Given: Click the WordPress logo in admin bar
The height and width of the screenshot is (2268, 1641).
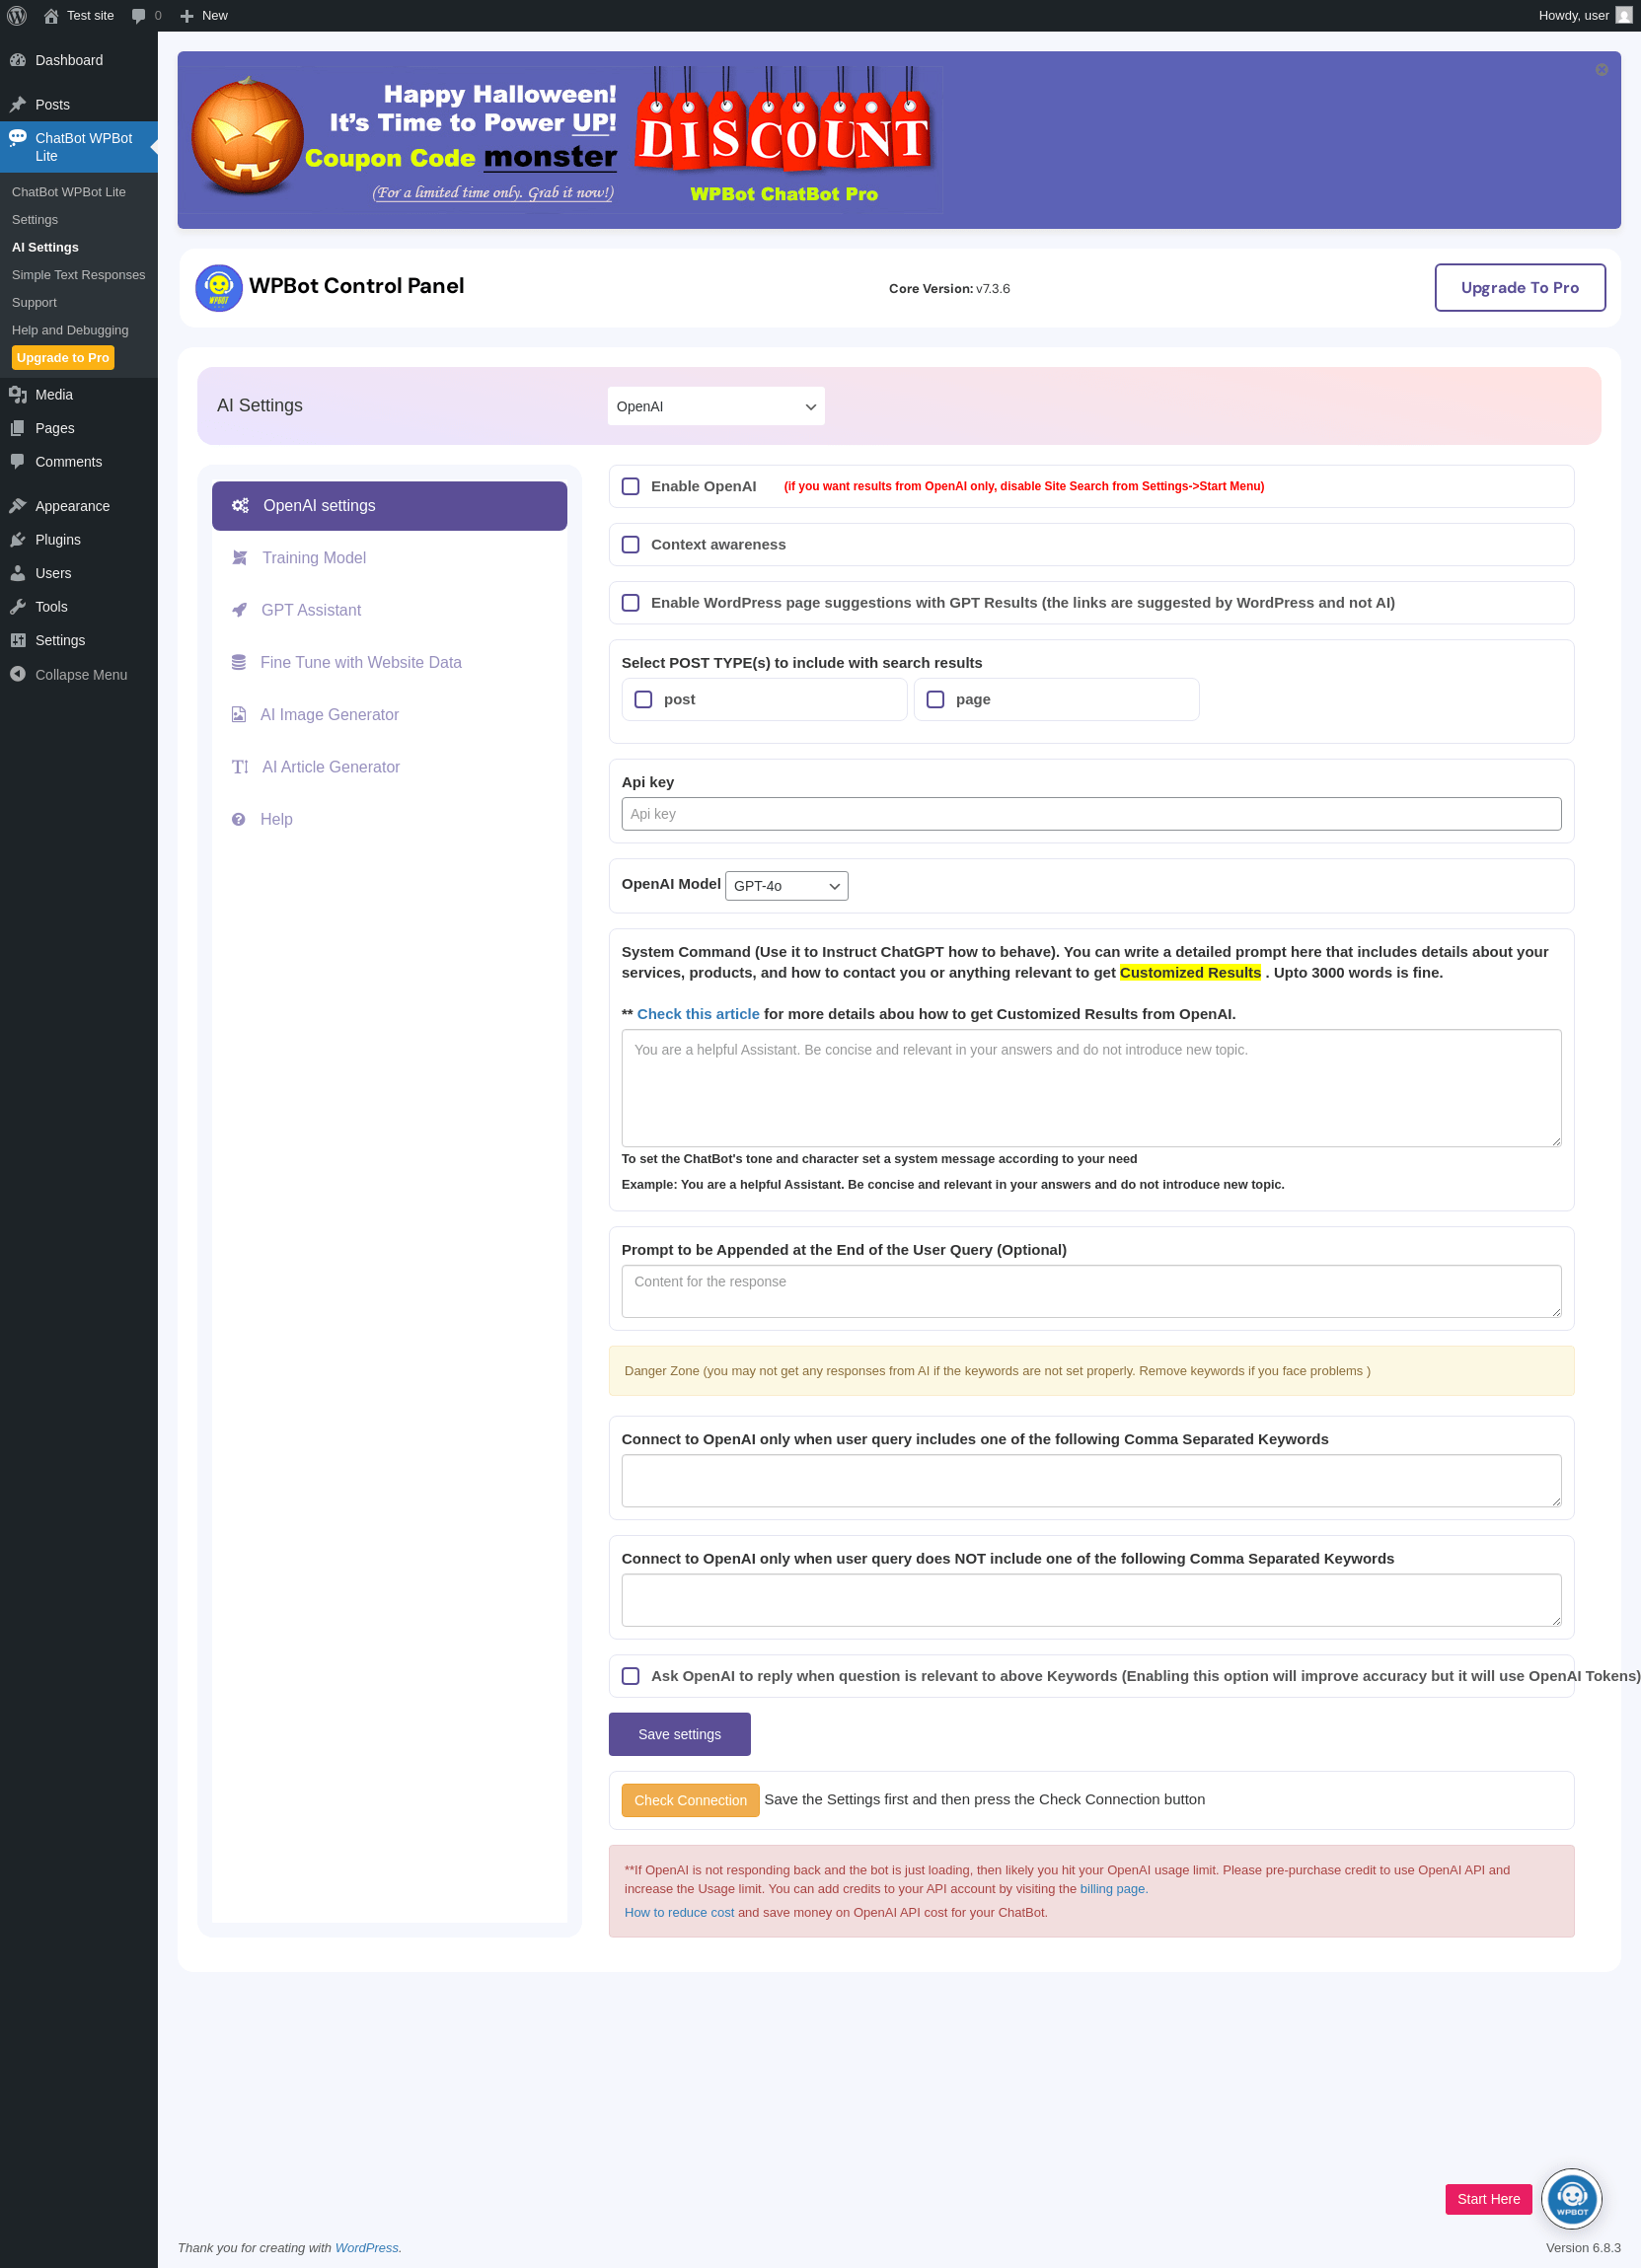Looking at the screenshot, I should click(x=17, y=15).
